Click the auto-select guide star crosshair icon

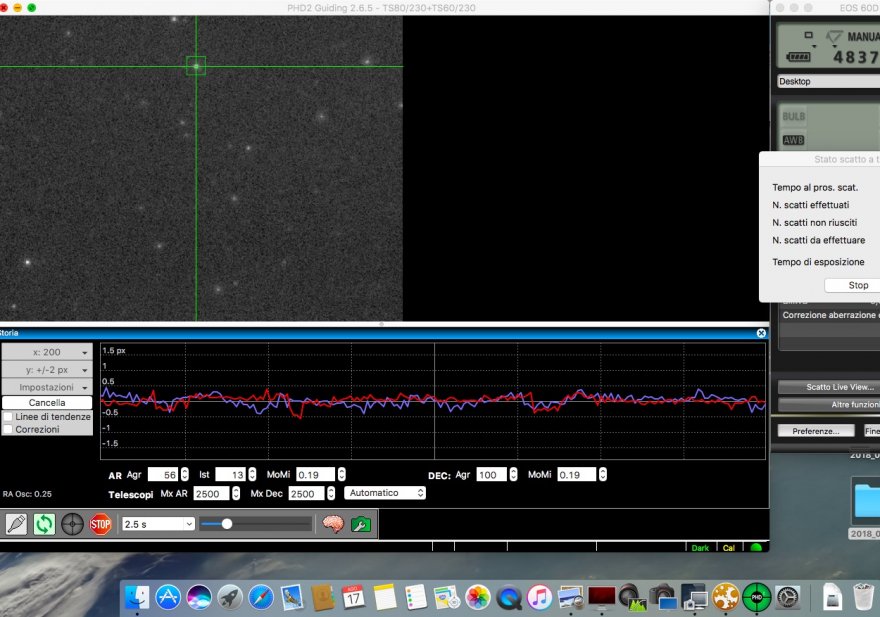pos(72,524)
